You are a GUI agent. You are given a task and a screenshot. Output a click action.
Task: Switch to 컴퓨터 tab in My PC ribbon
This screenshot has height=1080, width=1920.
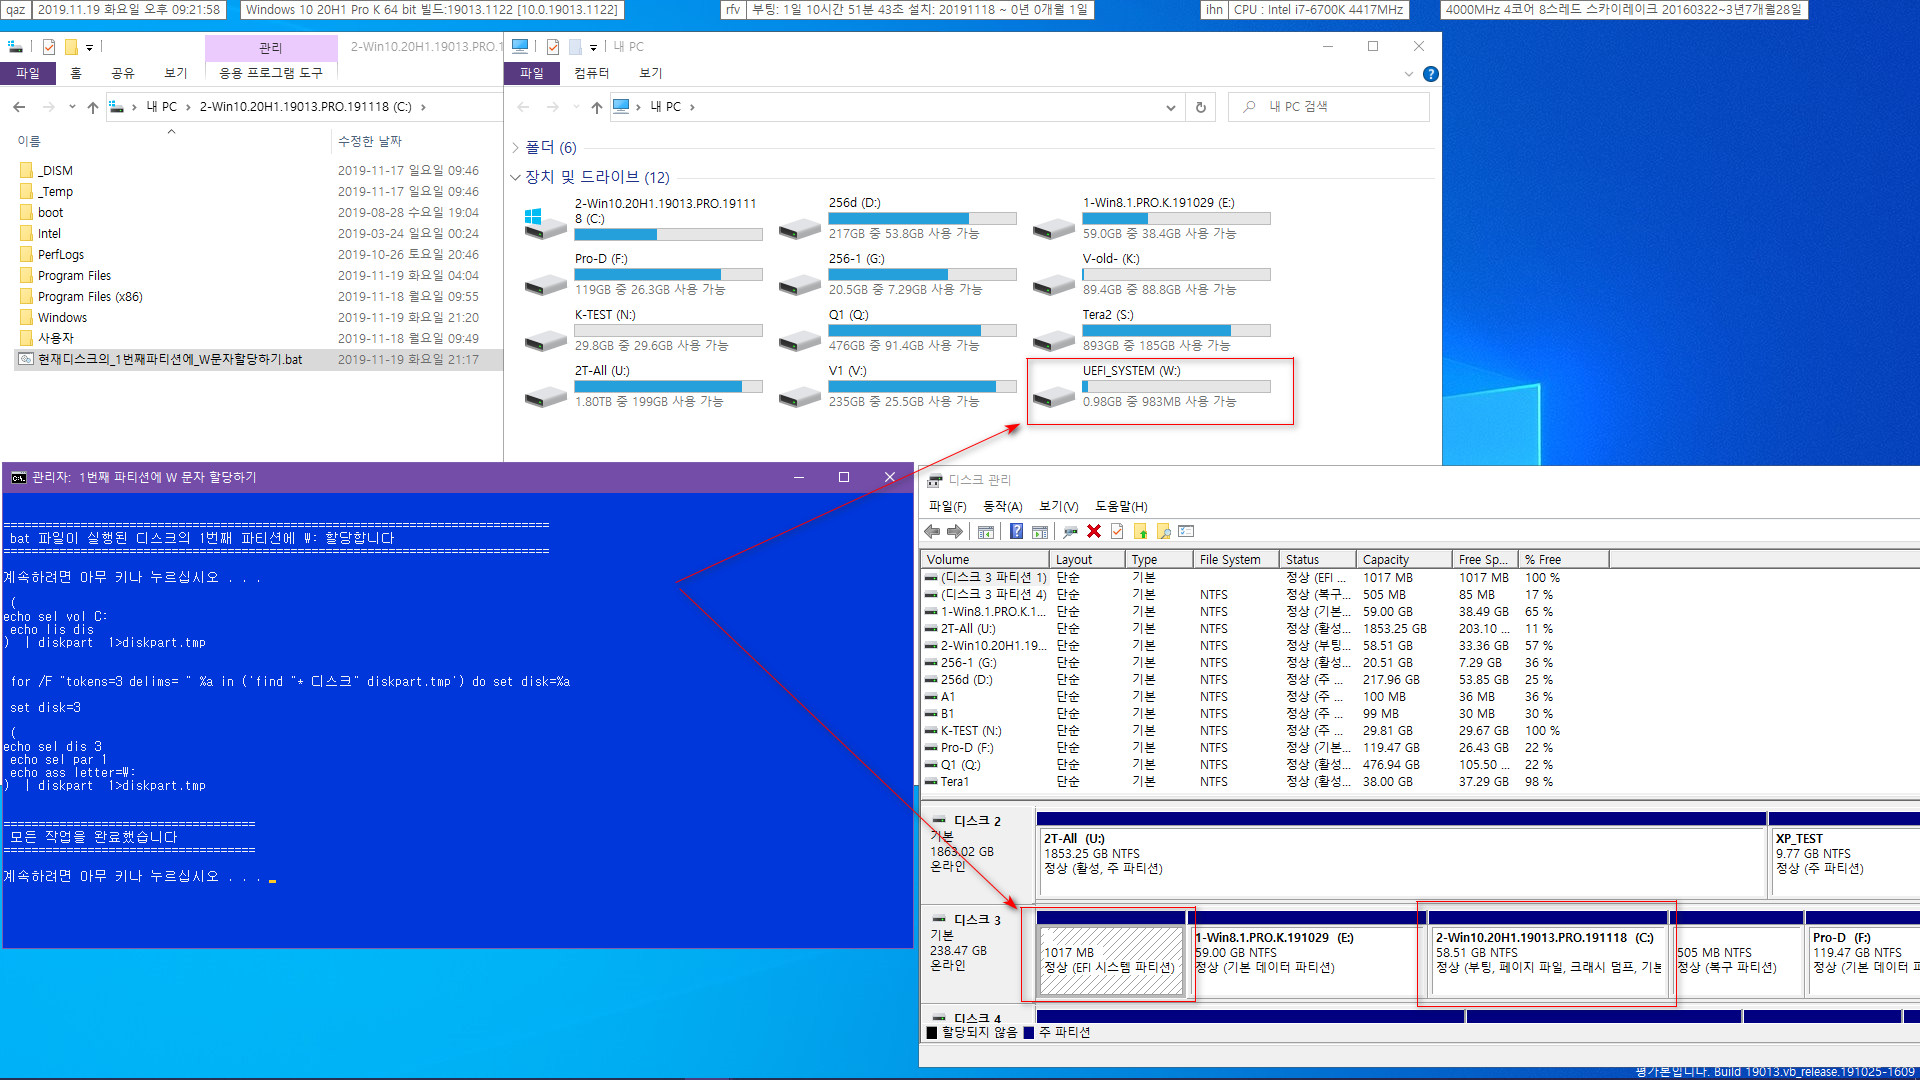pyautogui.click(x=592, y=73)
